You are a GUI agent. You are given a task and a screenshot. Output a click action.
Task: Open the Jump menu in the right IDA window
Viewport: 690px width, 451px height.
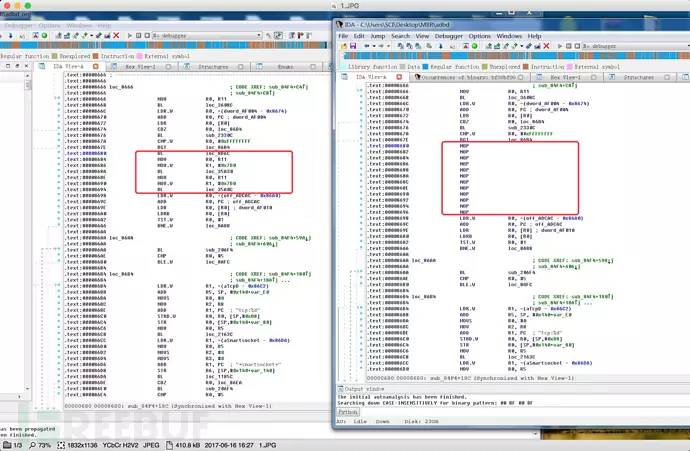coord(378,36)
